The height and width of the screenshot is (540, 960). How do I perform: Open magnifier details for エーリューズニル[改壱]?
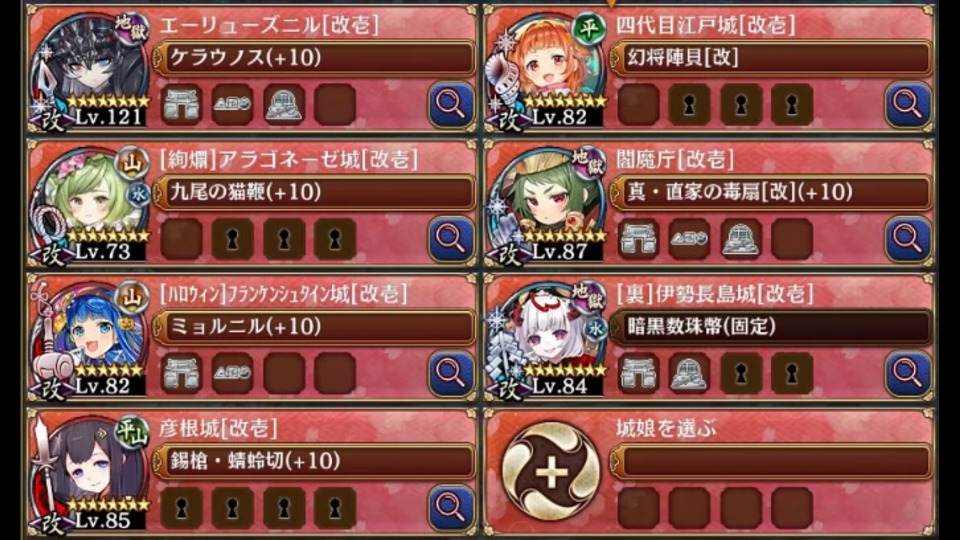click(x=451, y=105)
